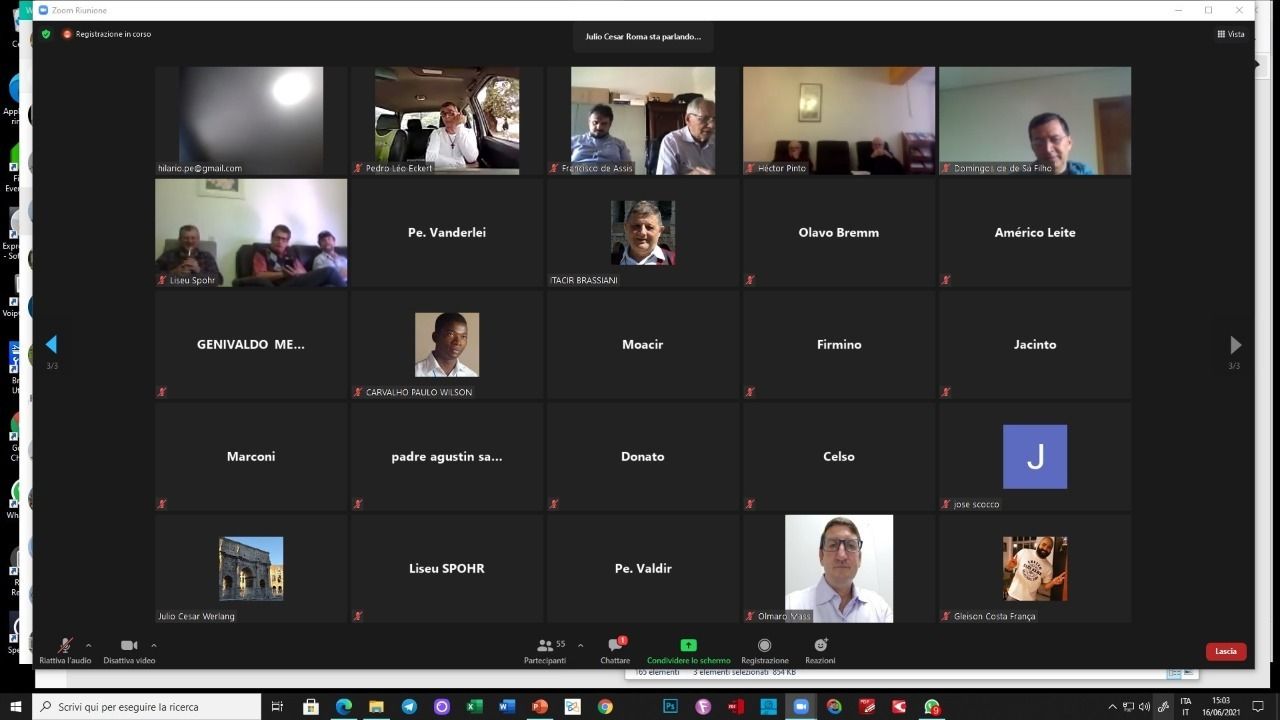This screenshot has width=1280, height=720.
Task: Expand the Partecipanti options arrow
Action: pos(580,646)
